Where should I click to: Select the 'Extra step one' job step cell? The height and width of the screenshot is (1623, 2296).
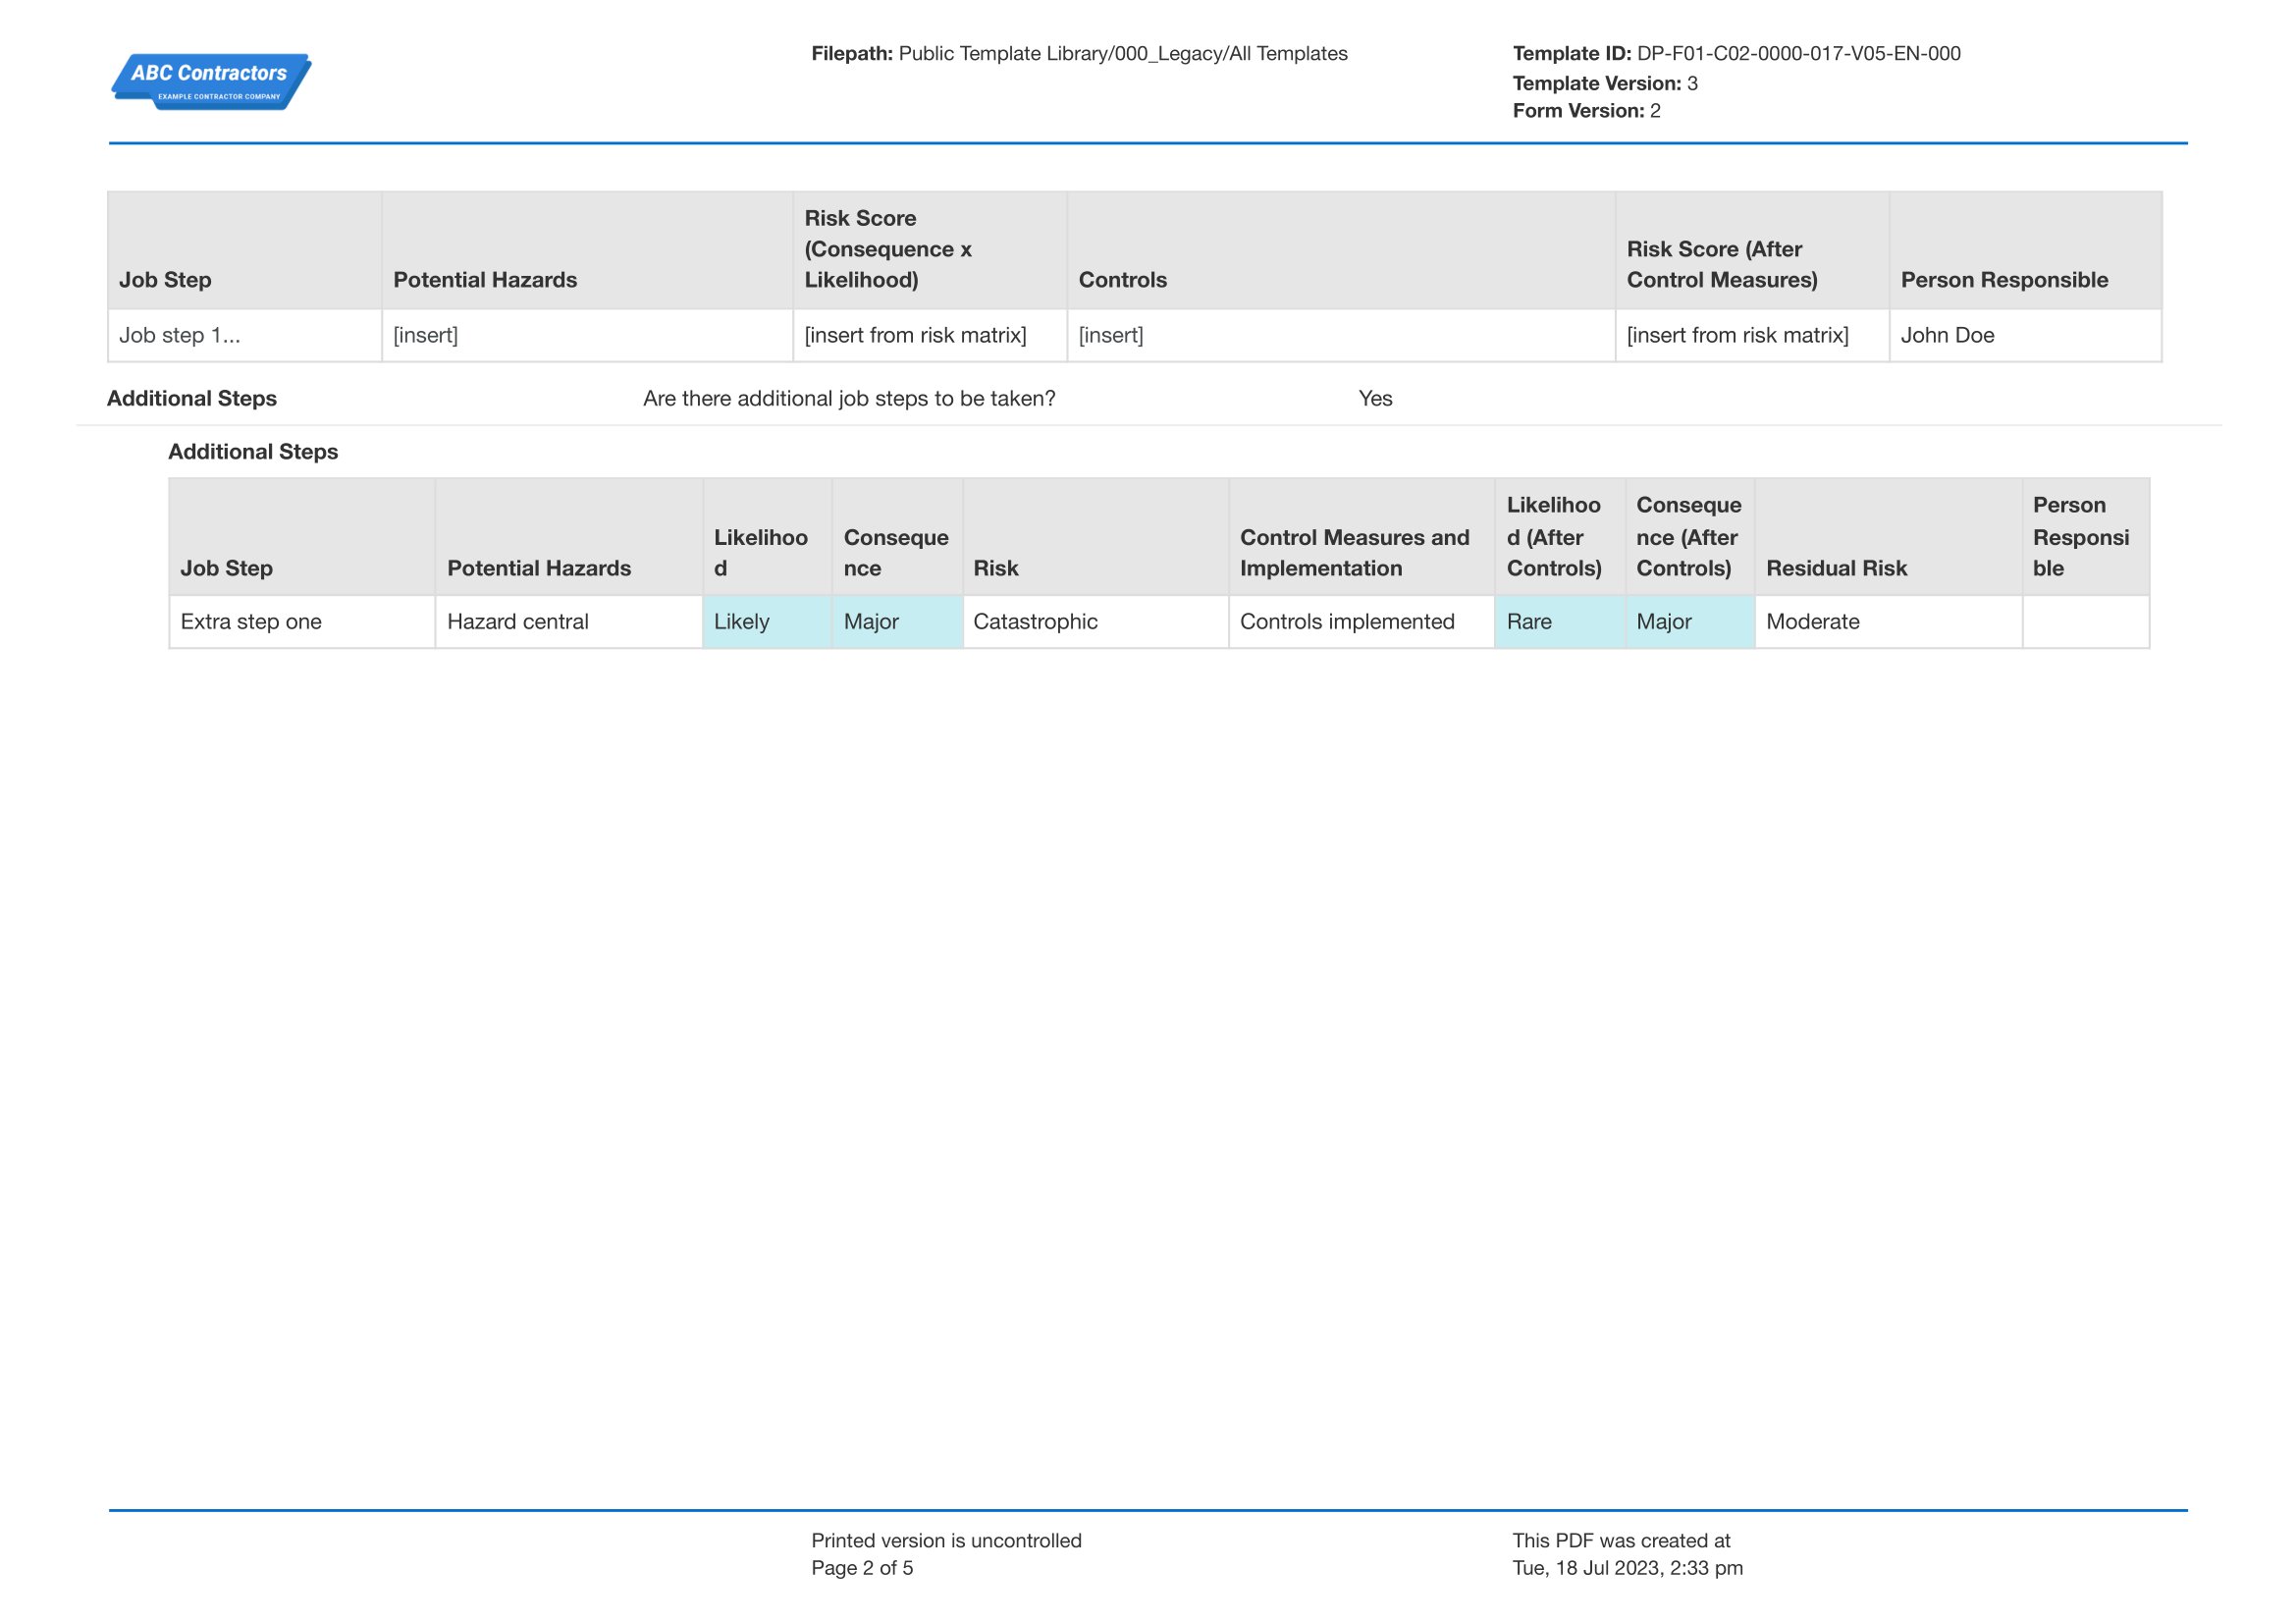[301, 621]
